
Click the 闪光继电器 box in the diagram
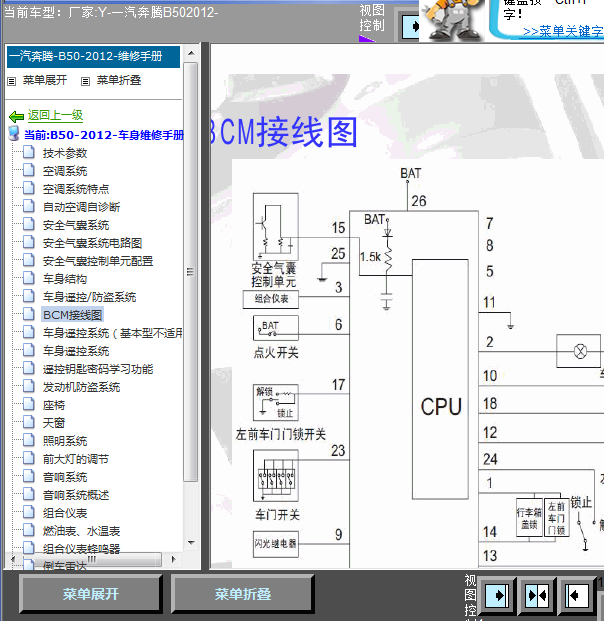[x=276, y=544]
